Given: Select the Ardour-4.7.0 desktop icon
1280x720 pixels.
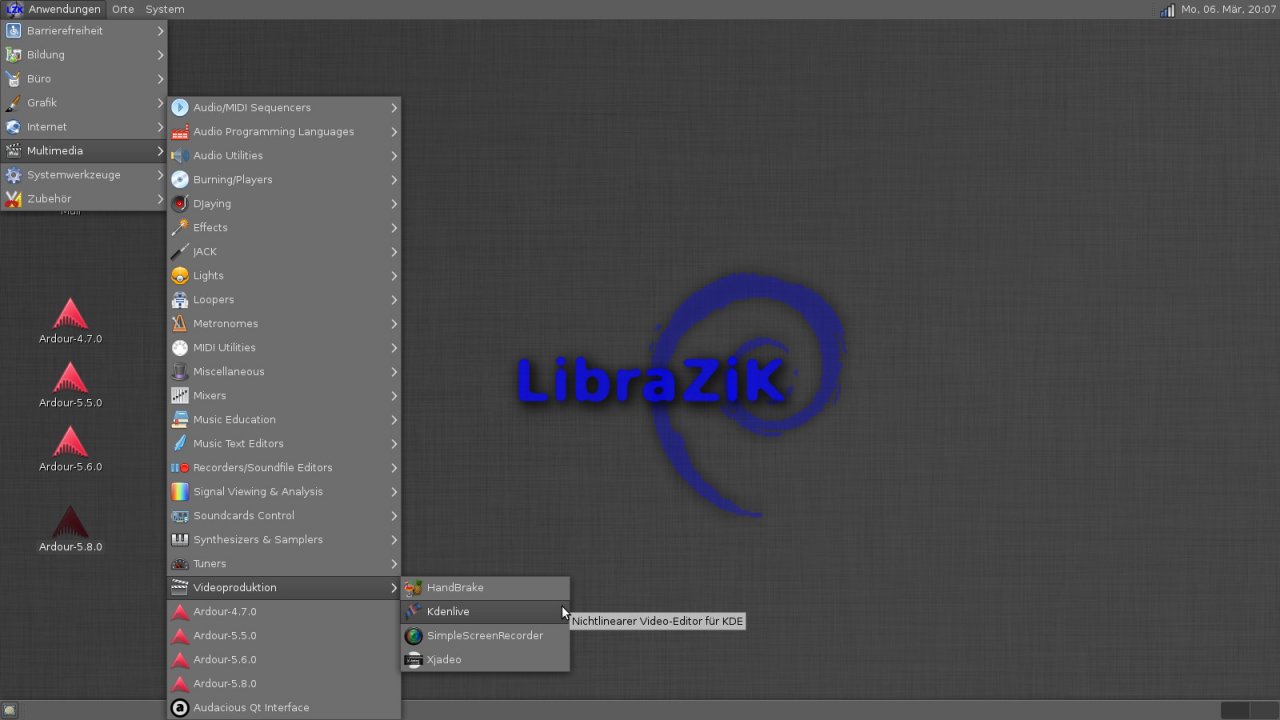Looking at the screenshot, I should click(70, 321).
